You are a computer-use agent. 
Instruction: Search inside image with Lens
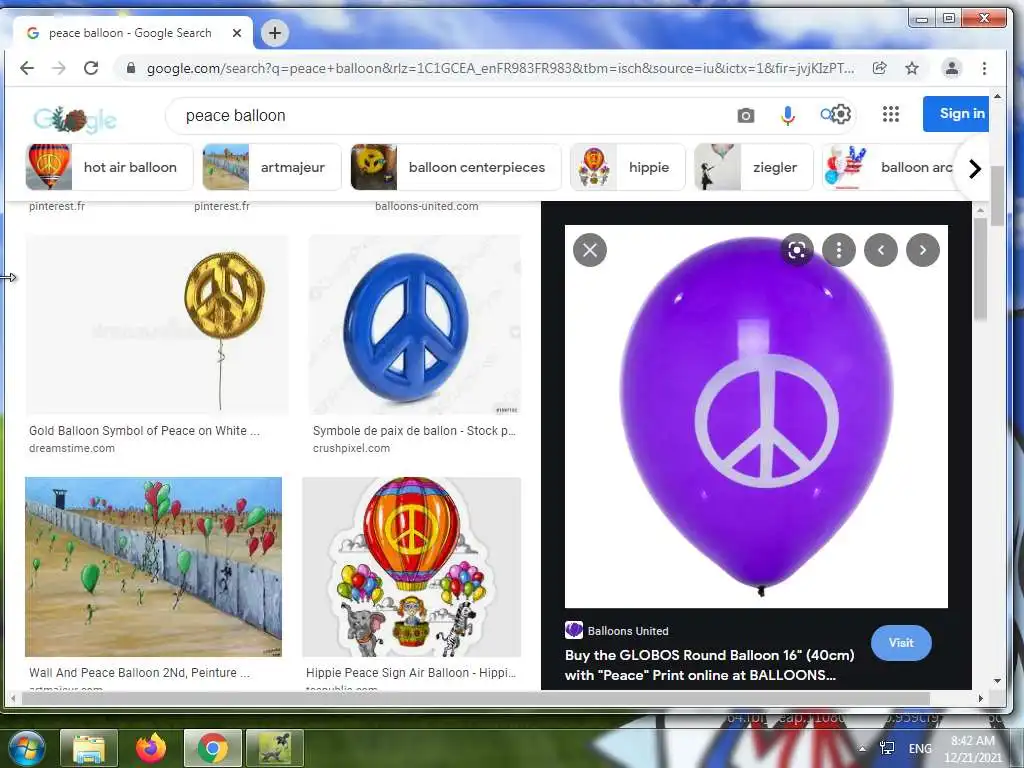click(x=797, y=250)
